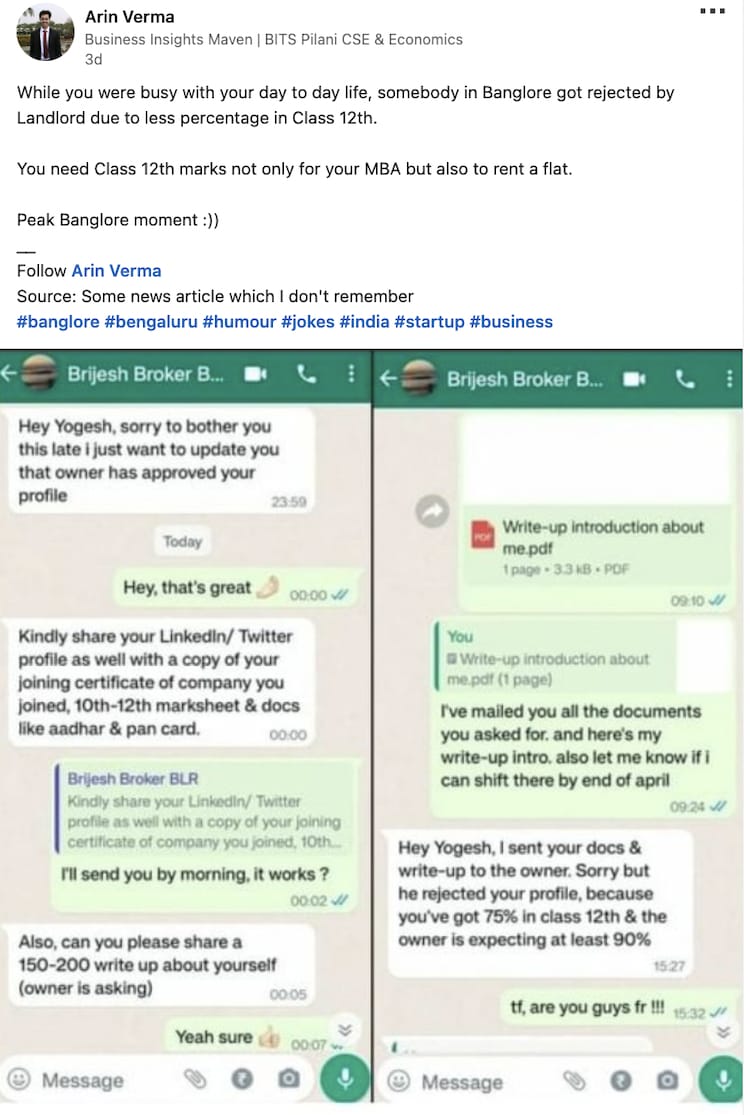Open the post options three-dot menu
The width and height of the screenshot is (750, 1115).
[712, 11]
